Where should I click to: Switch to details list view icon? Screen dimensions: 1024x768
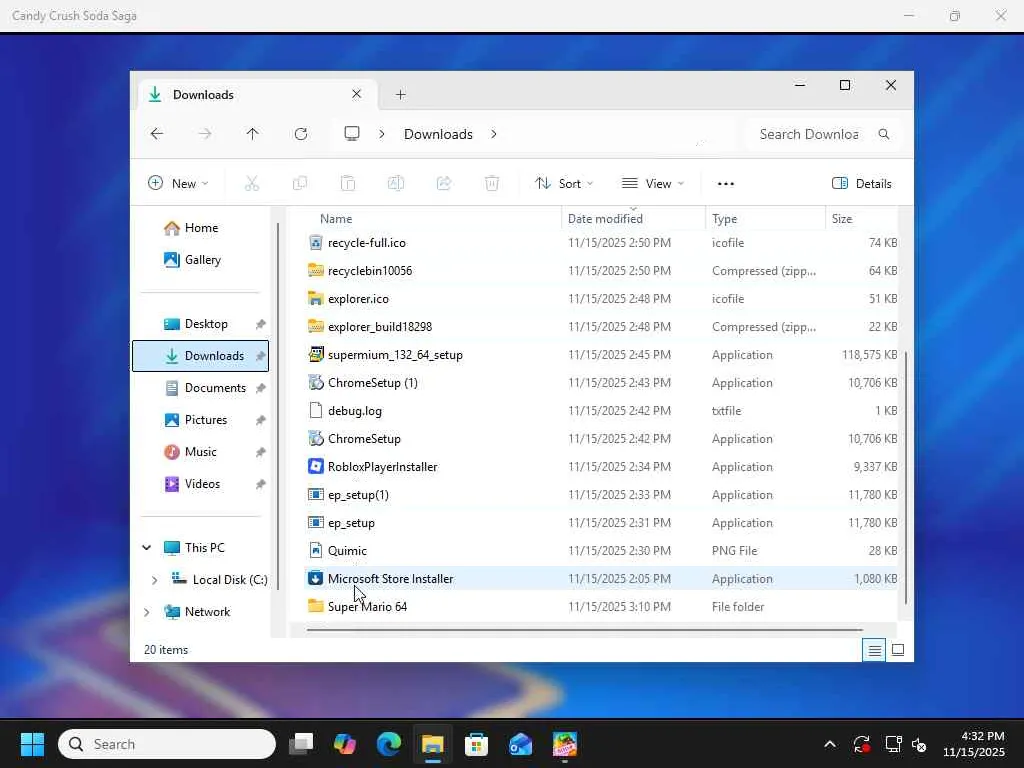pyautogui.click(x=874, y=650)
